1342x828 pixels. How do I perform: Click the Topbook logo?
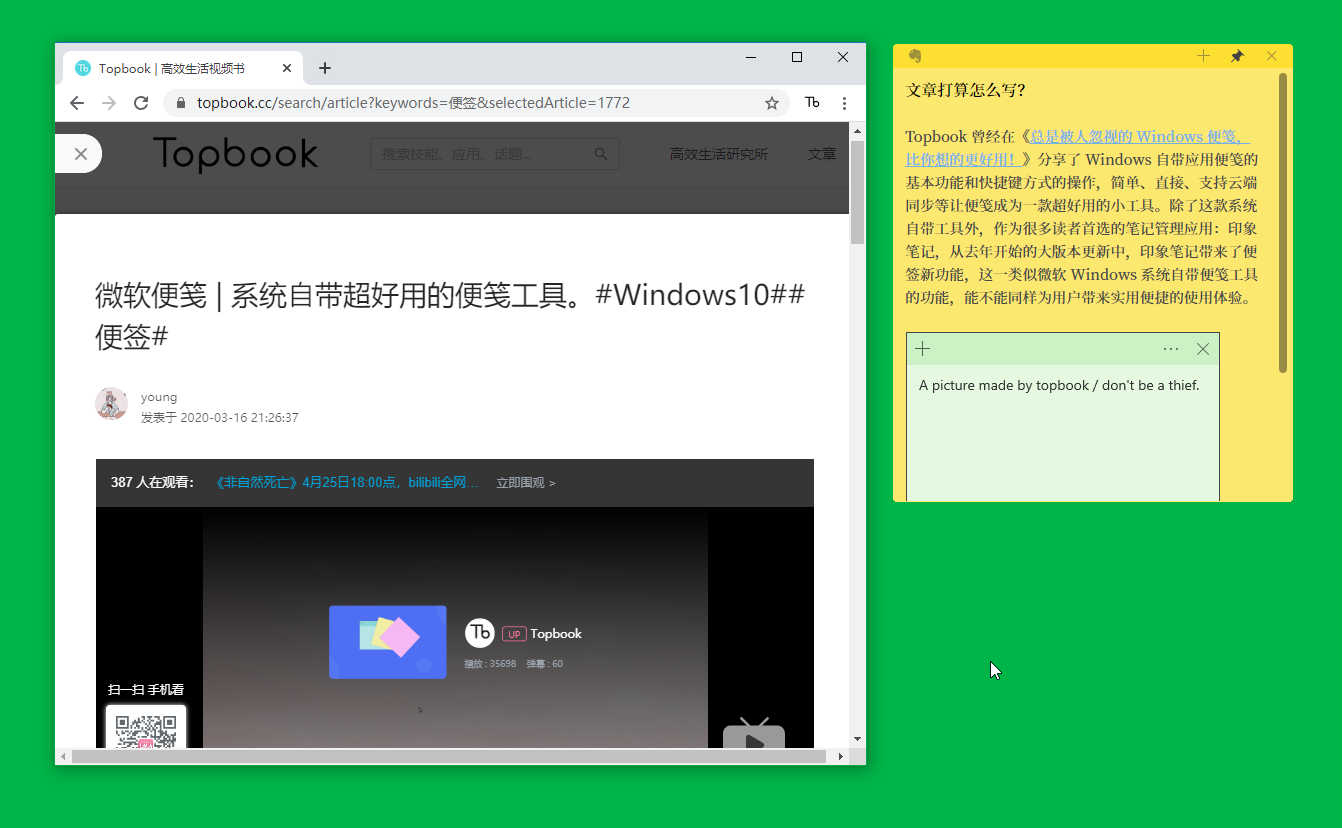pos(236,154)
